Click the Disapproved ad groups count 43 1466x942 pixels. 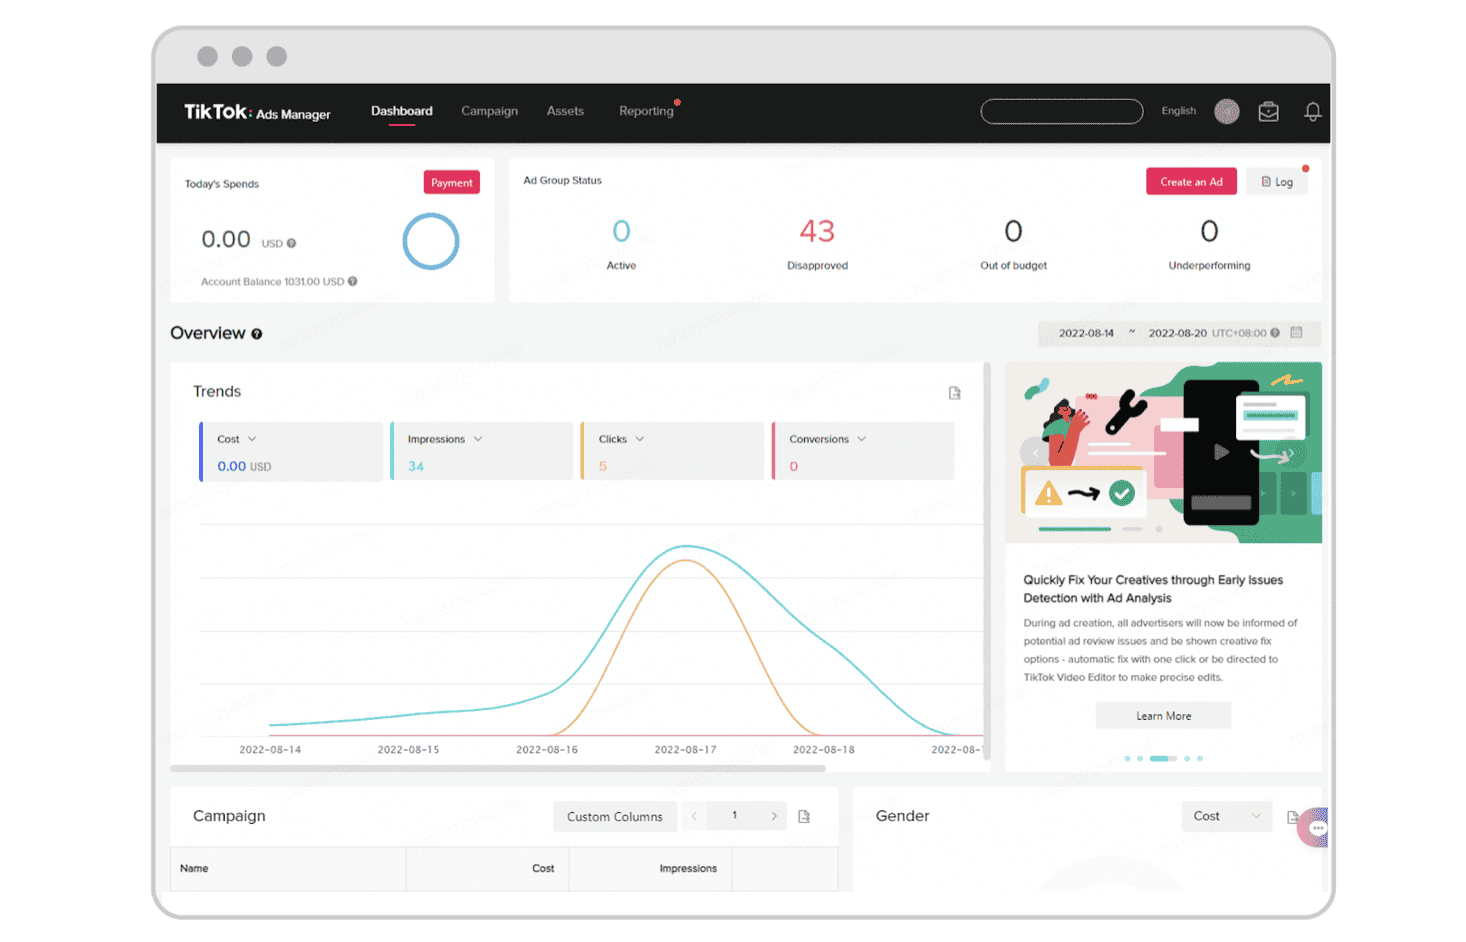(817, 232)
